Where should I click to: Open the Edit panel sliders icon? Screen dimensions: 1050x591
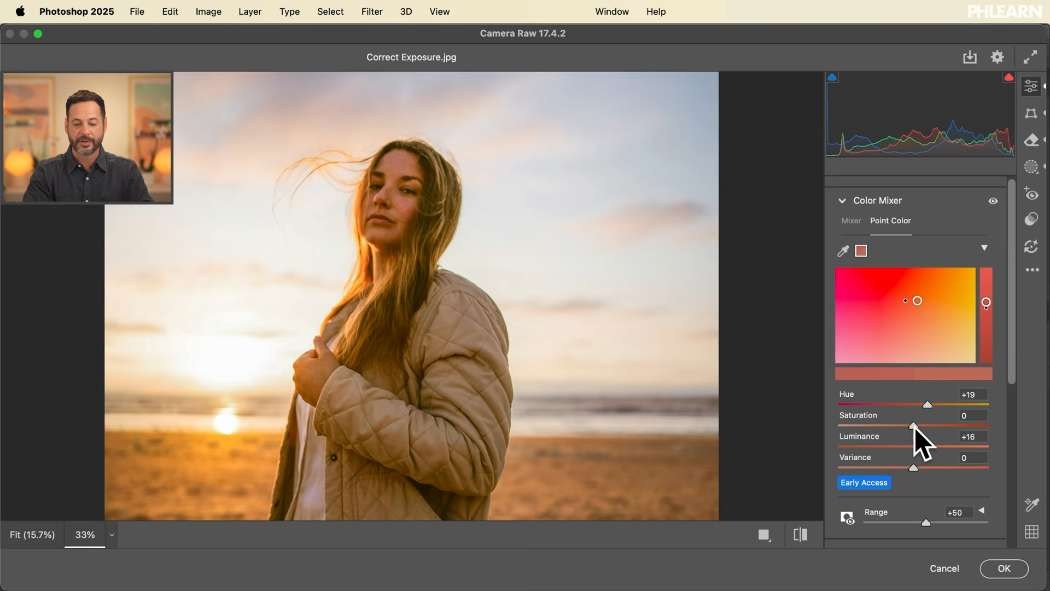pos(1031,86)
